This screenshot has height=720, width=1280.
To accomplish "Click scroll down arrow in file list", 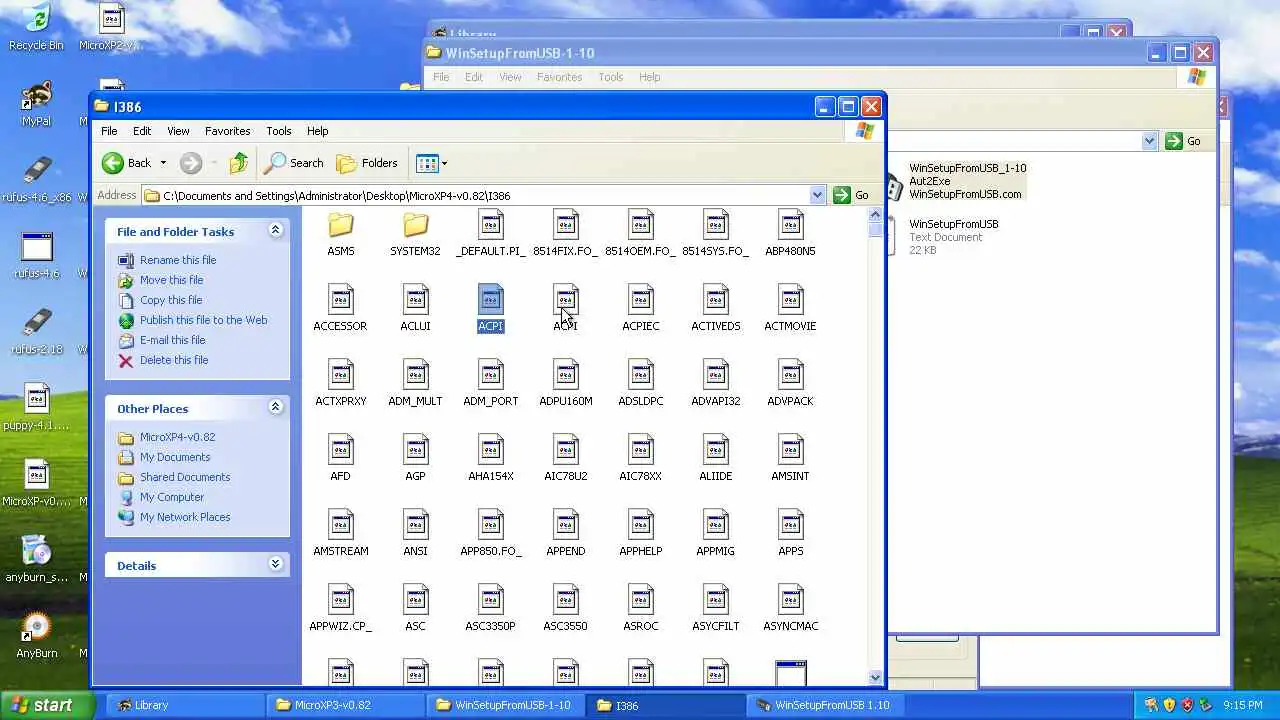I will tap(876, 677).
